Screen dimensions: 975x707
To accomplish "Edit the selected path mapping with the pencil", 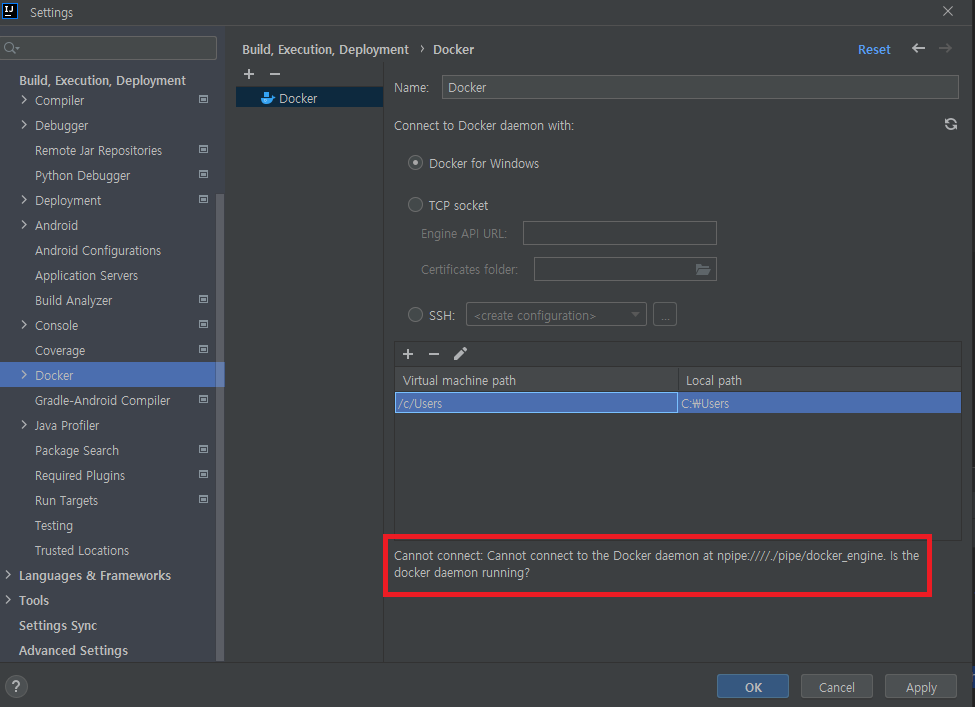I will pos(460,354).
